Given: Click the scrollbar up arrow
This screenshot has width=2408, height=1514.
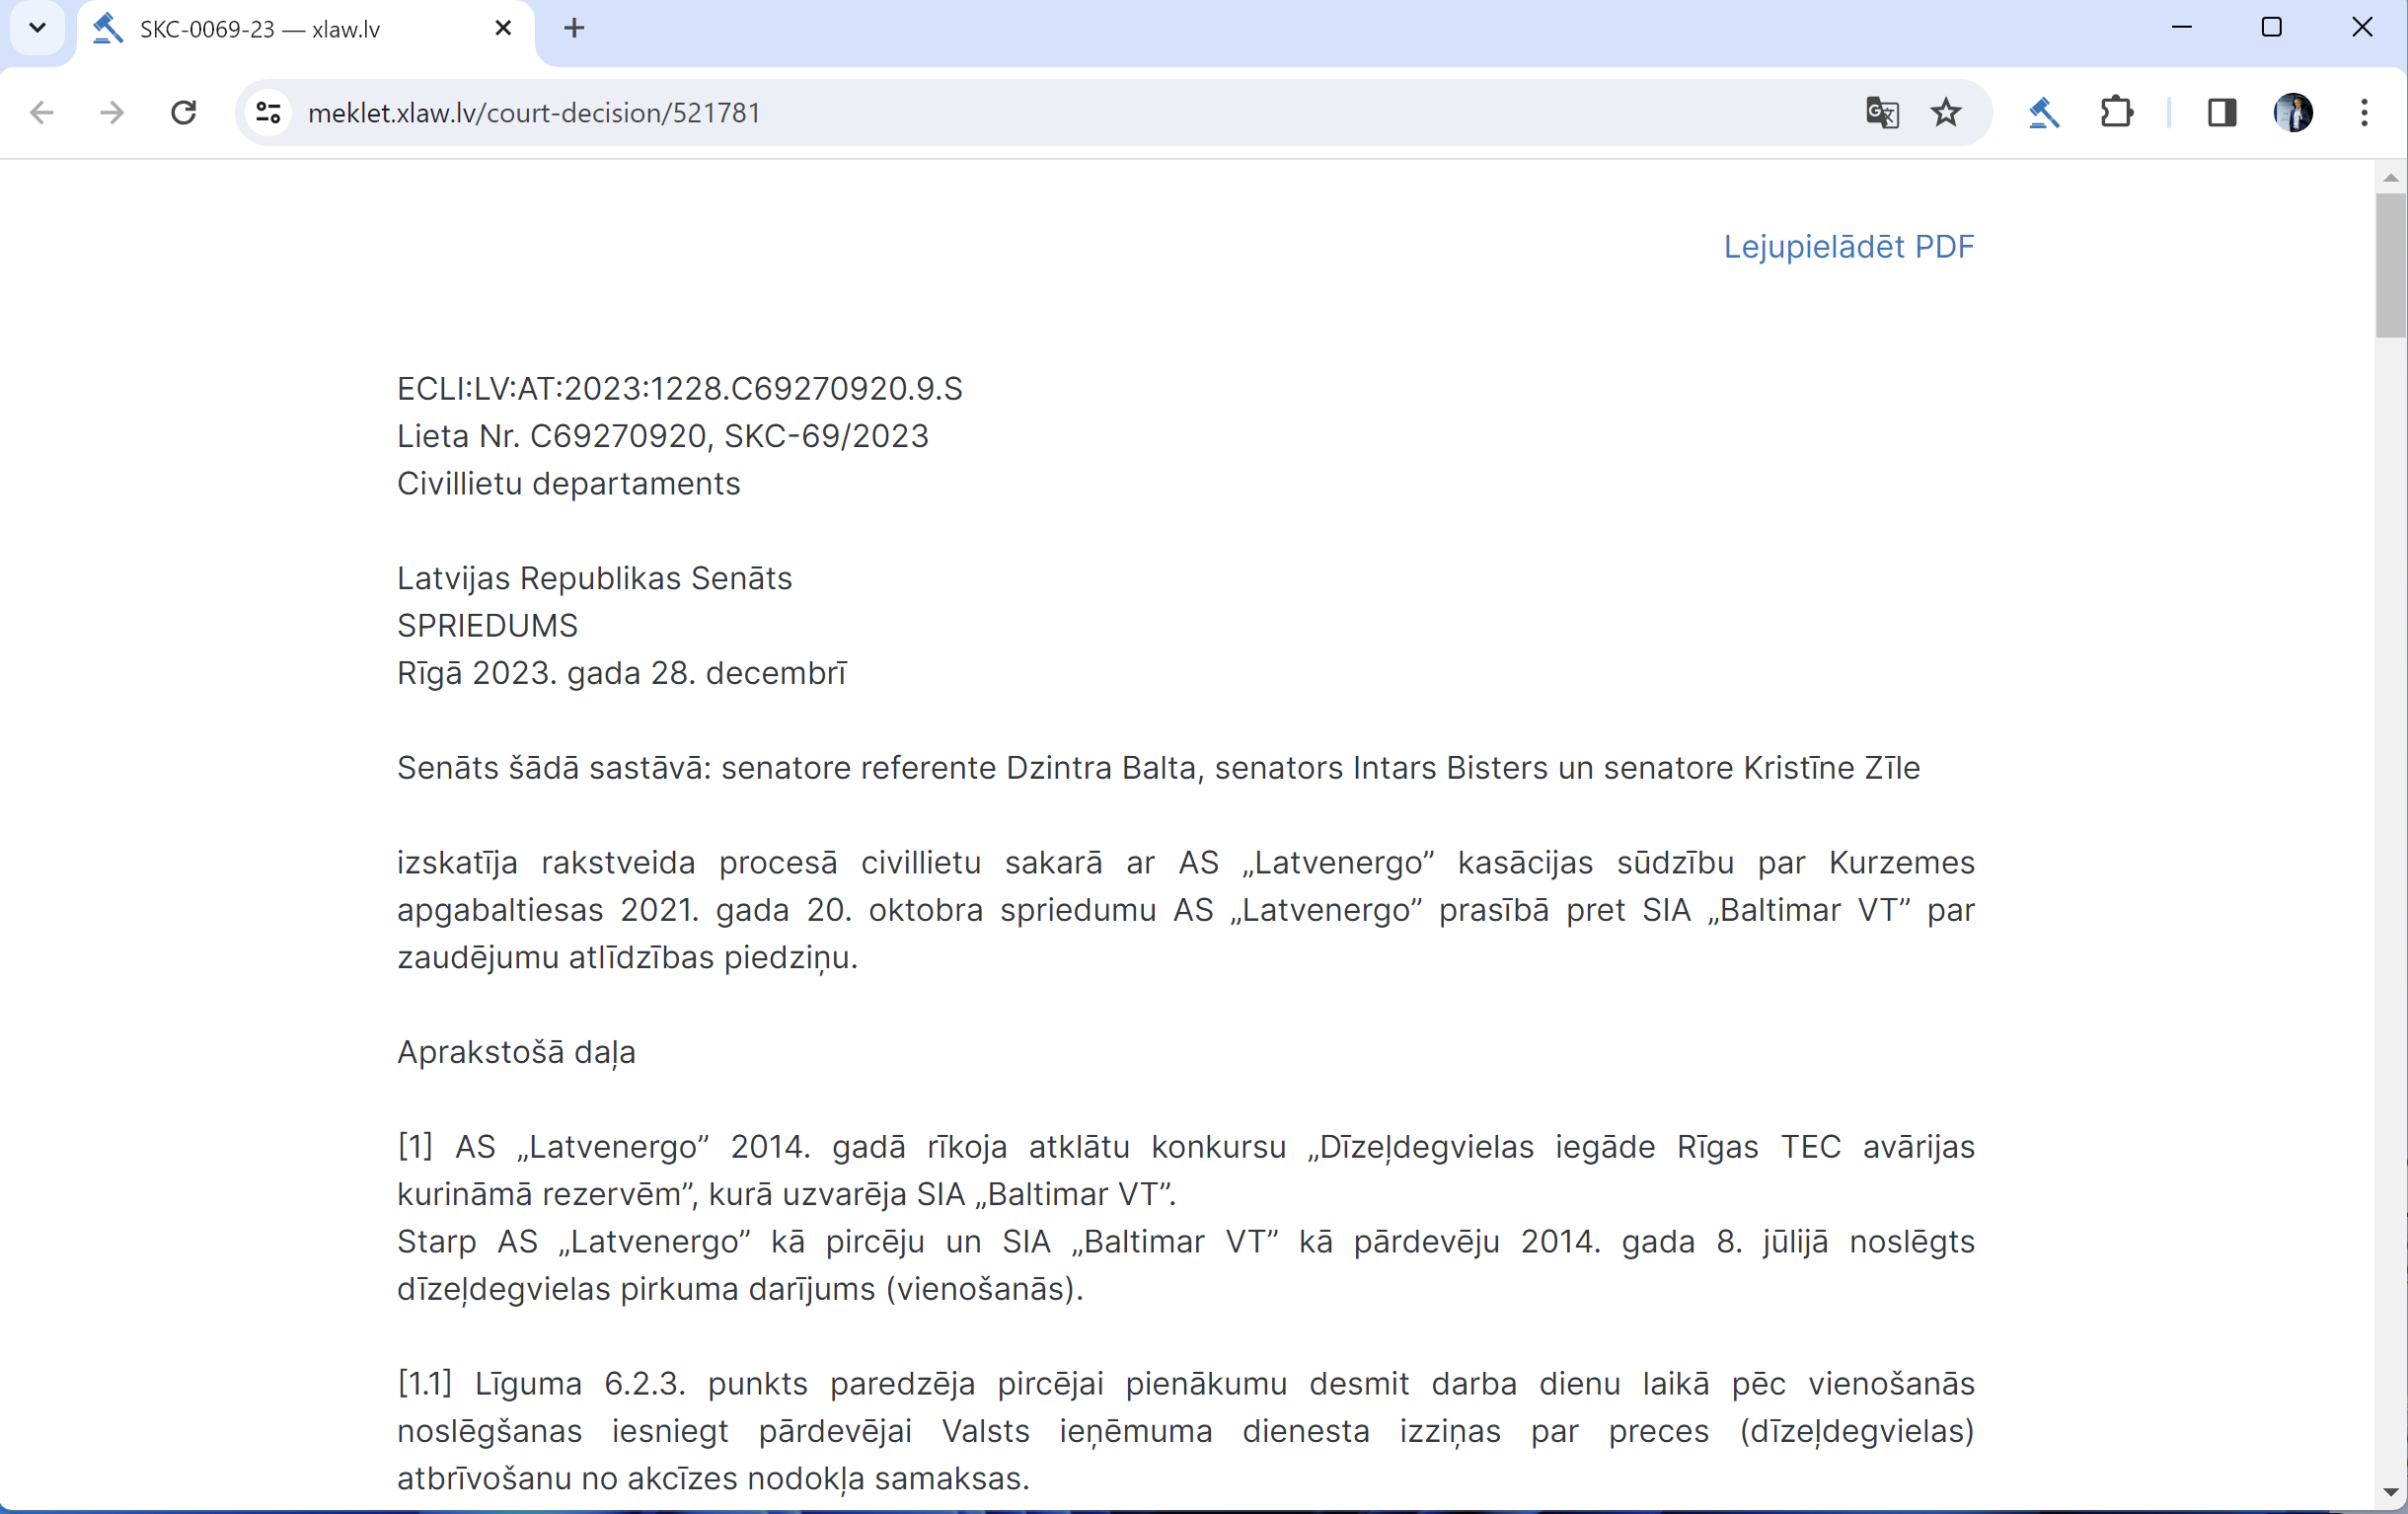Looking at the screenshot, I should pos(2390,178).
